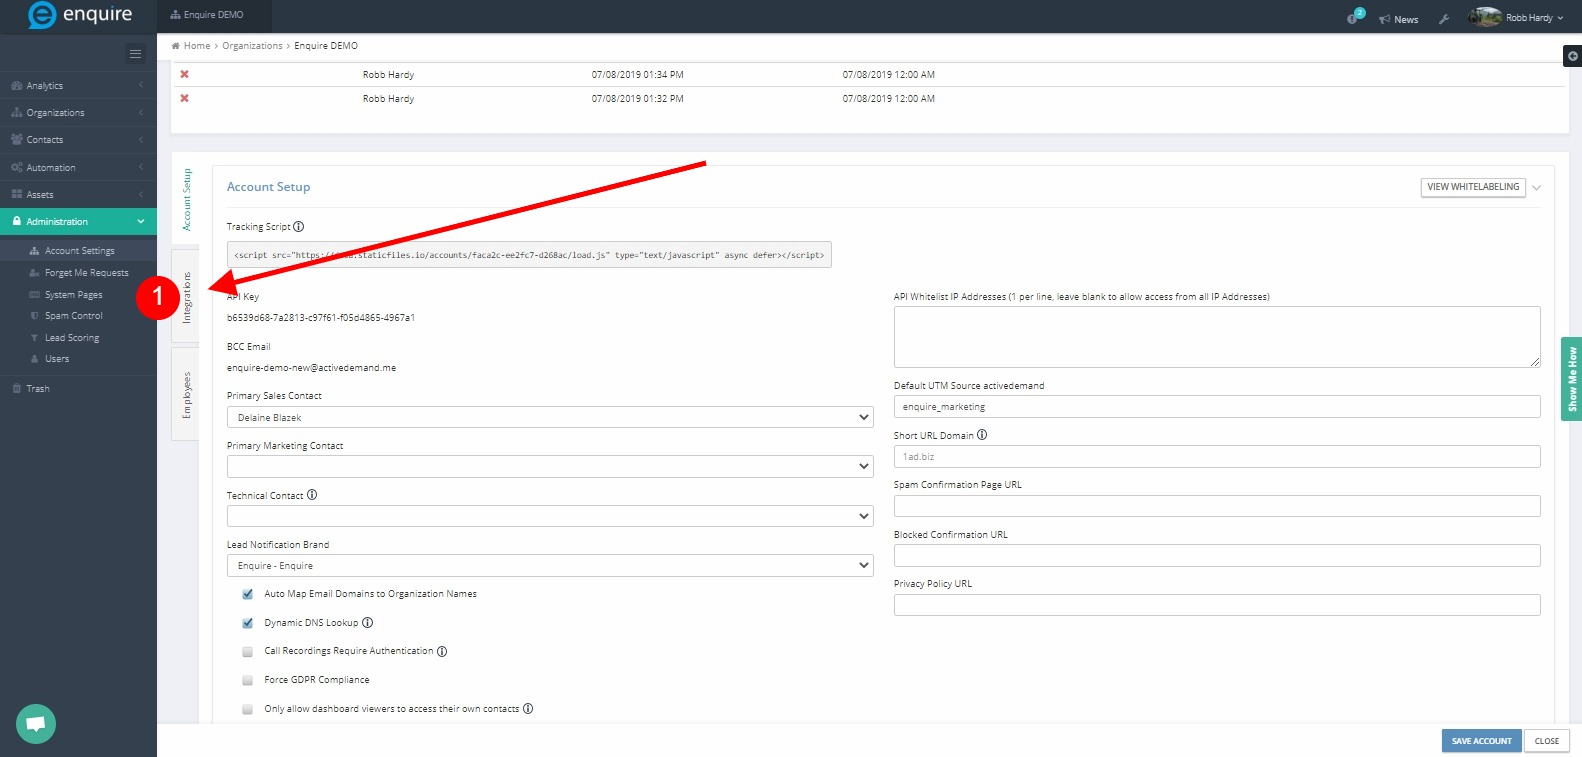Switch to Employees vertical tab
This screenshot has width=1582, height=757.
click(186, 395)
